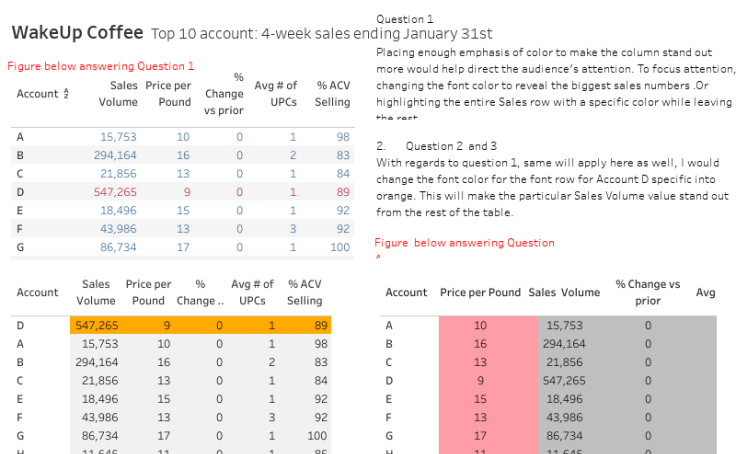The width and height of the screenshot is (736, 454).
Task: Click the red 'Figure below answering Question 1' caption
Action: [100, 66]
